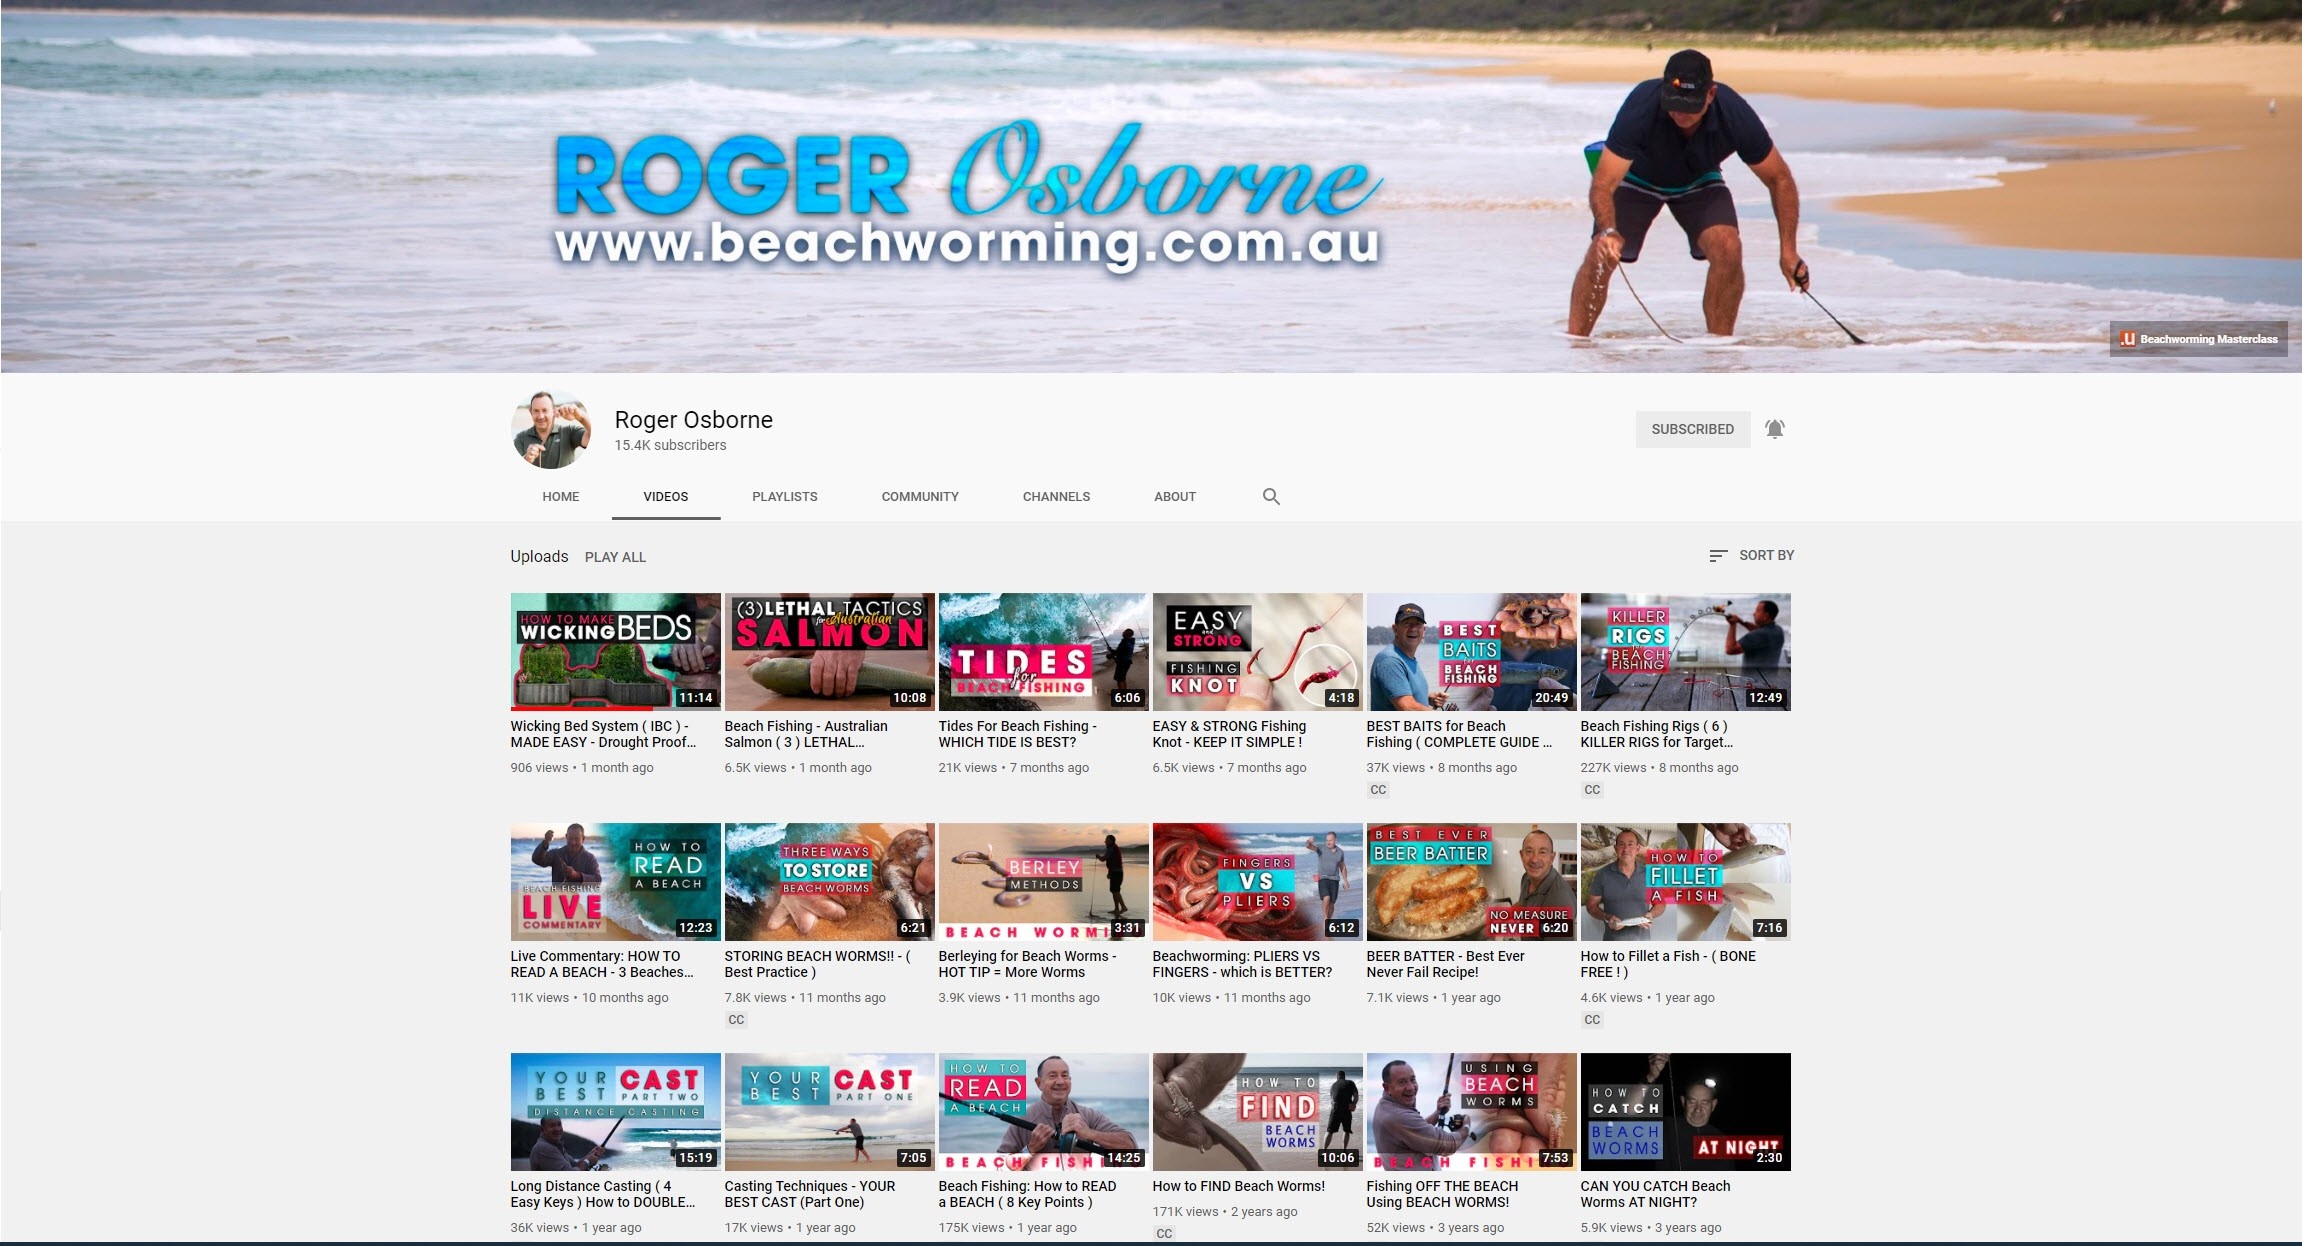Switch to the PLAYLISTS tab
The image size is (2302, 1246).
[784, 496]
